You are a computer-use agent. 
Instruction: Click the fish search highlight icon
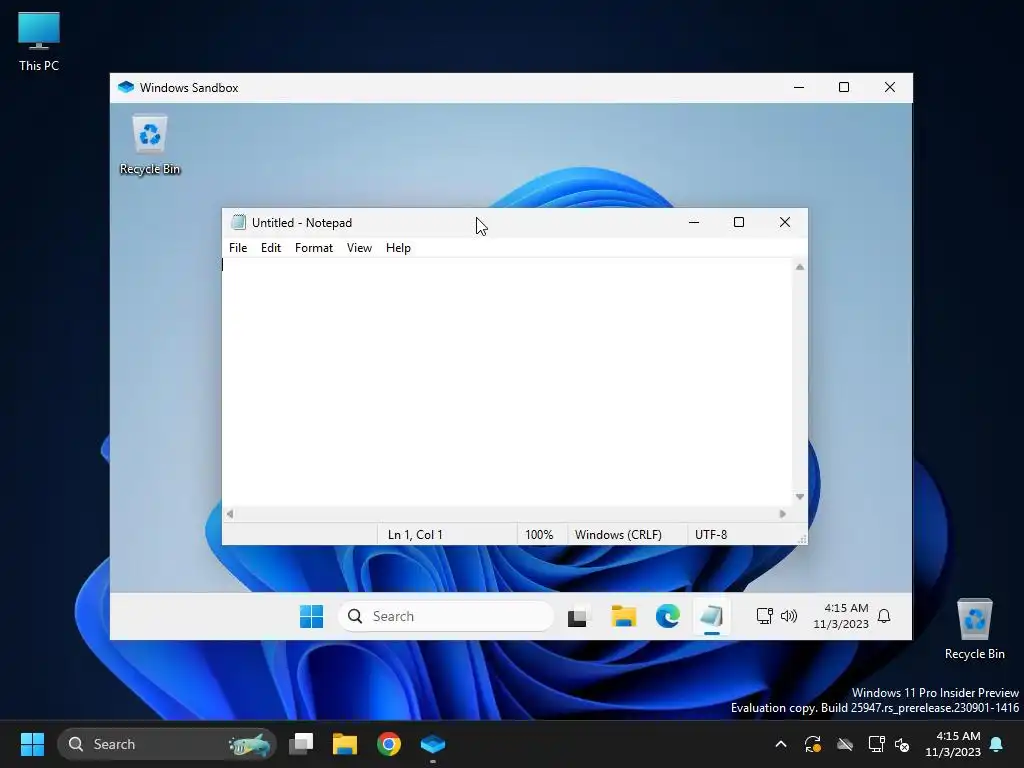click(249, 744)
